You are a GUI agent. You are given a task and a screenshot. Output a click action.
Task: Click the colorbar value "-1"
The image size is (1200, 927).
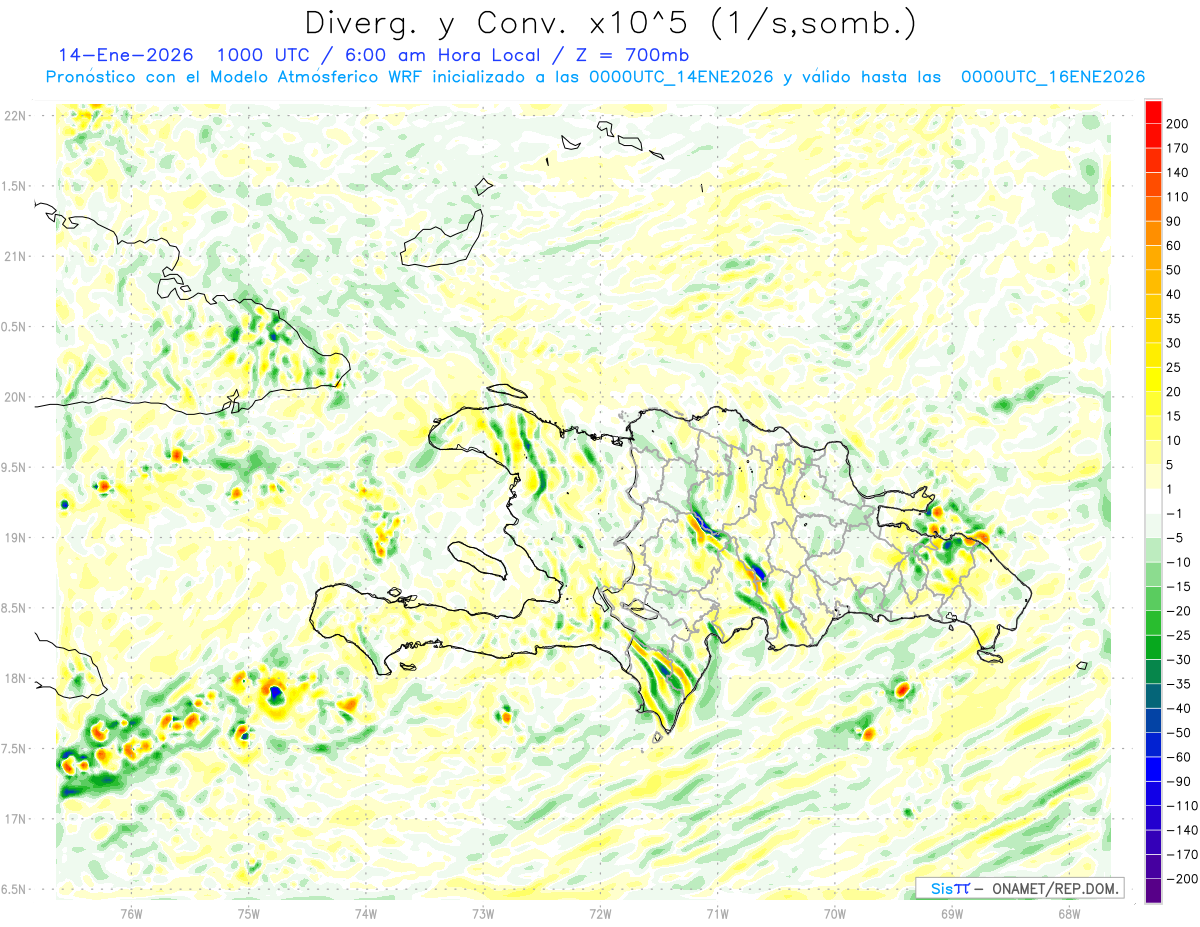pos(1174,513)
